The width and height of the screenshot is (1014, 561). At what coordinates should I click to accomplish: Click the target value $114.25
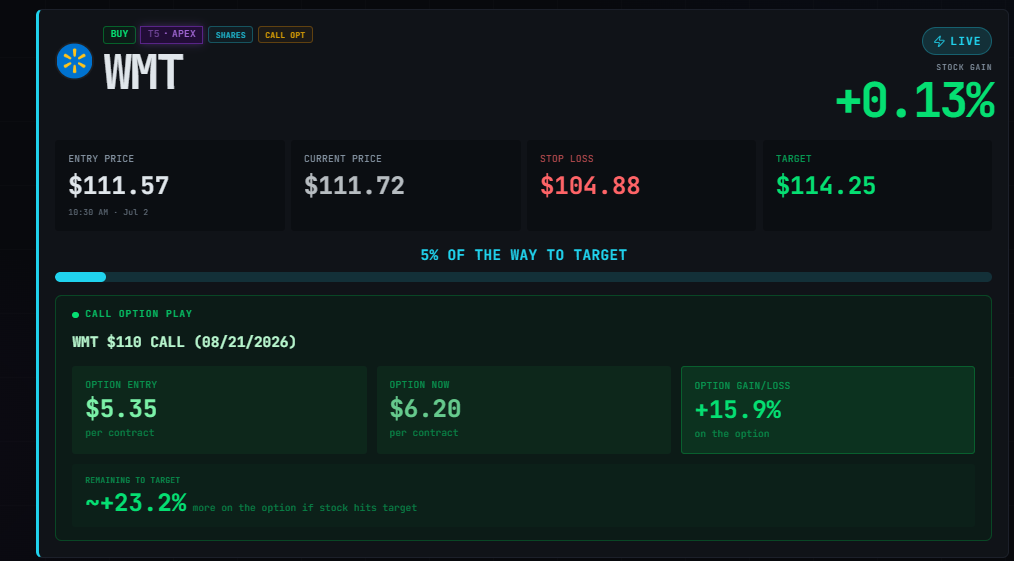tap(826, 186)
